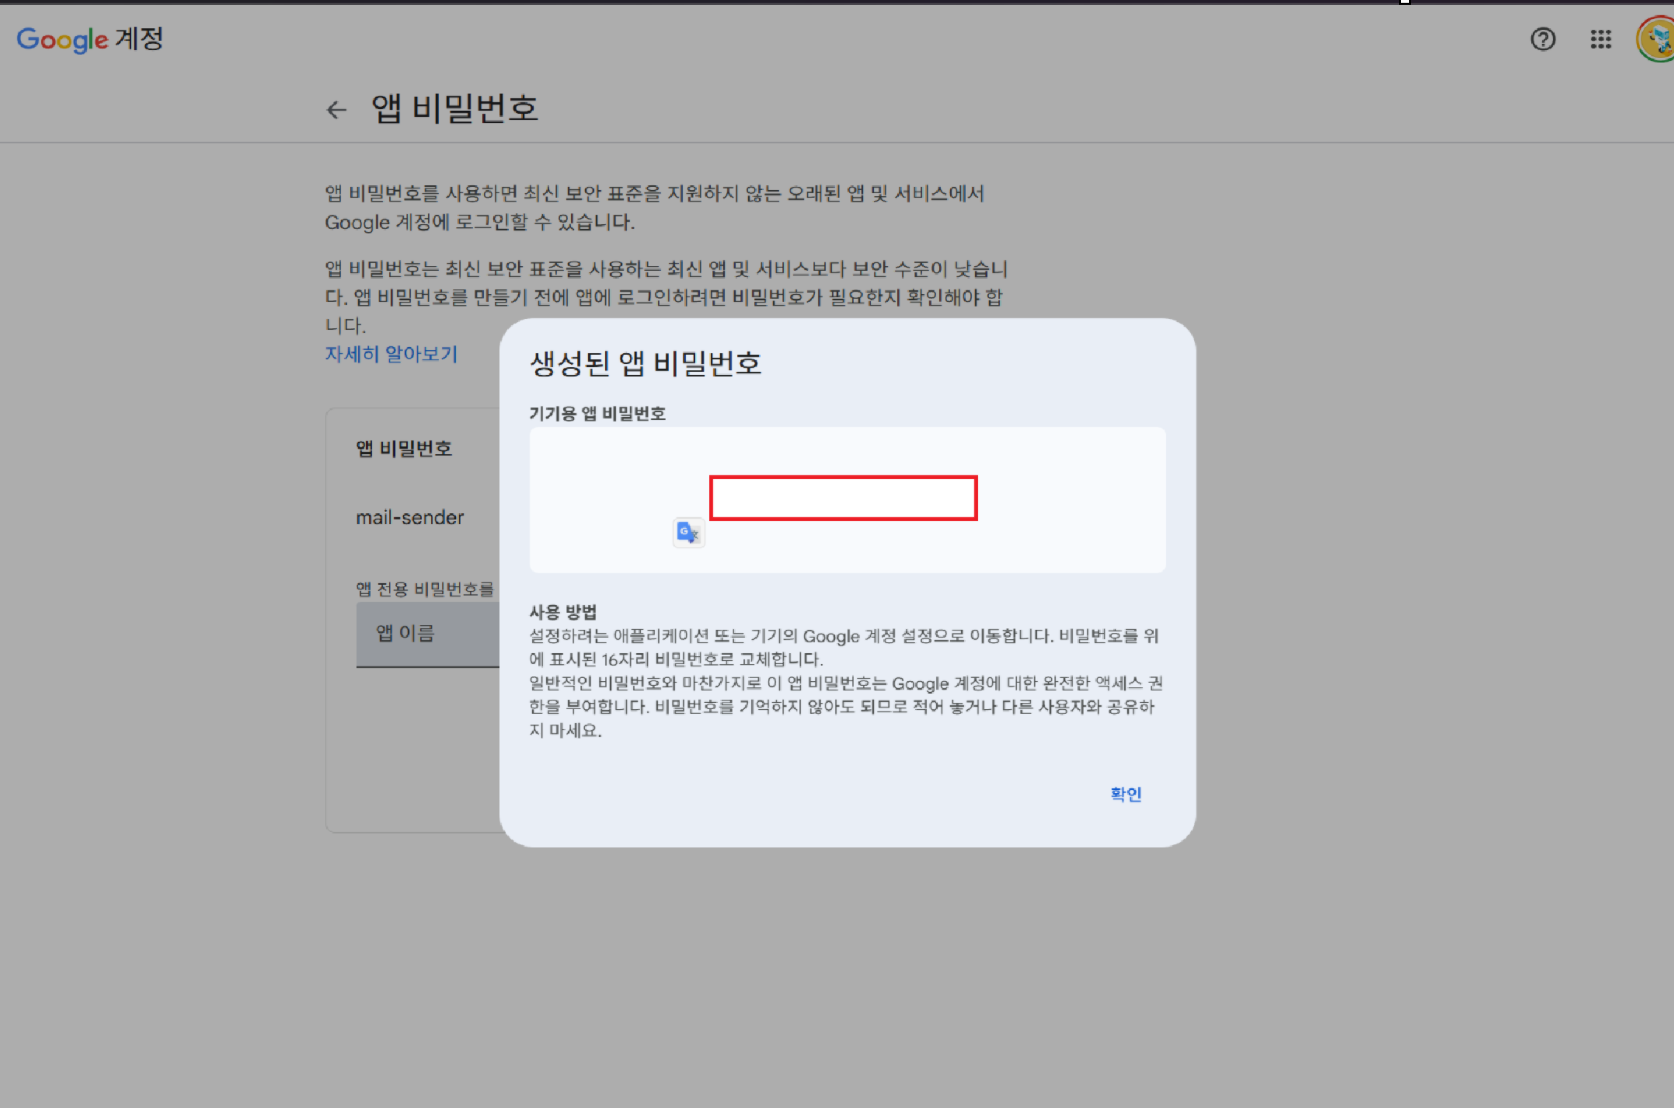Click the 생성된 앱 비밀번호 dialog title
This screenshot has height=1108, width=1674.
(646, 363)
